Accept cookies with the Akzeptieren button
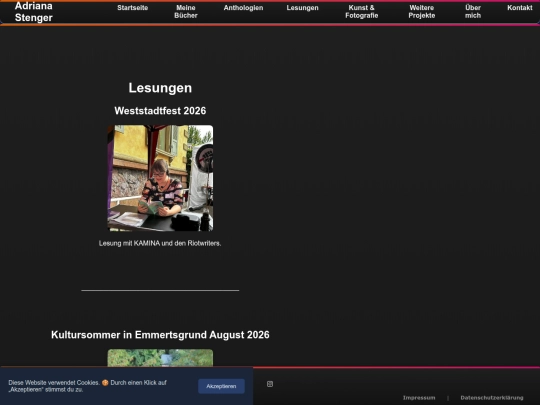 pyautogui.click(x=221, y=386)
